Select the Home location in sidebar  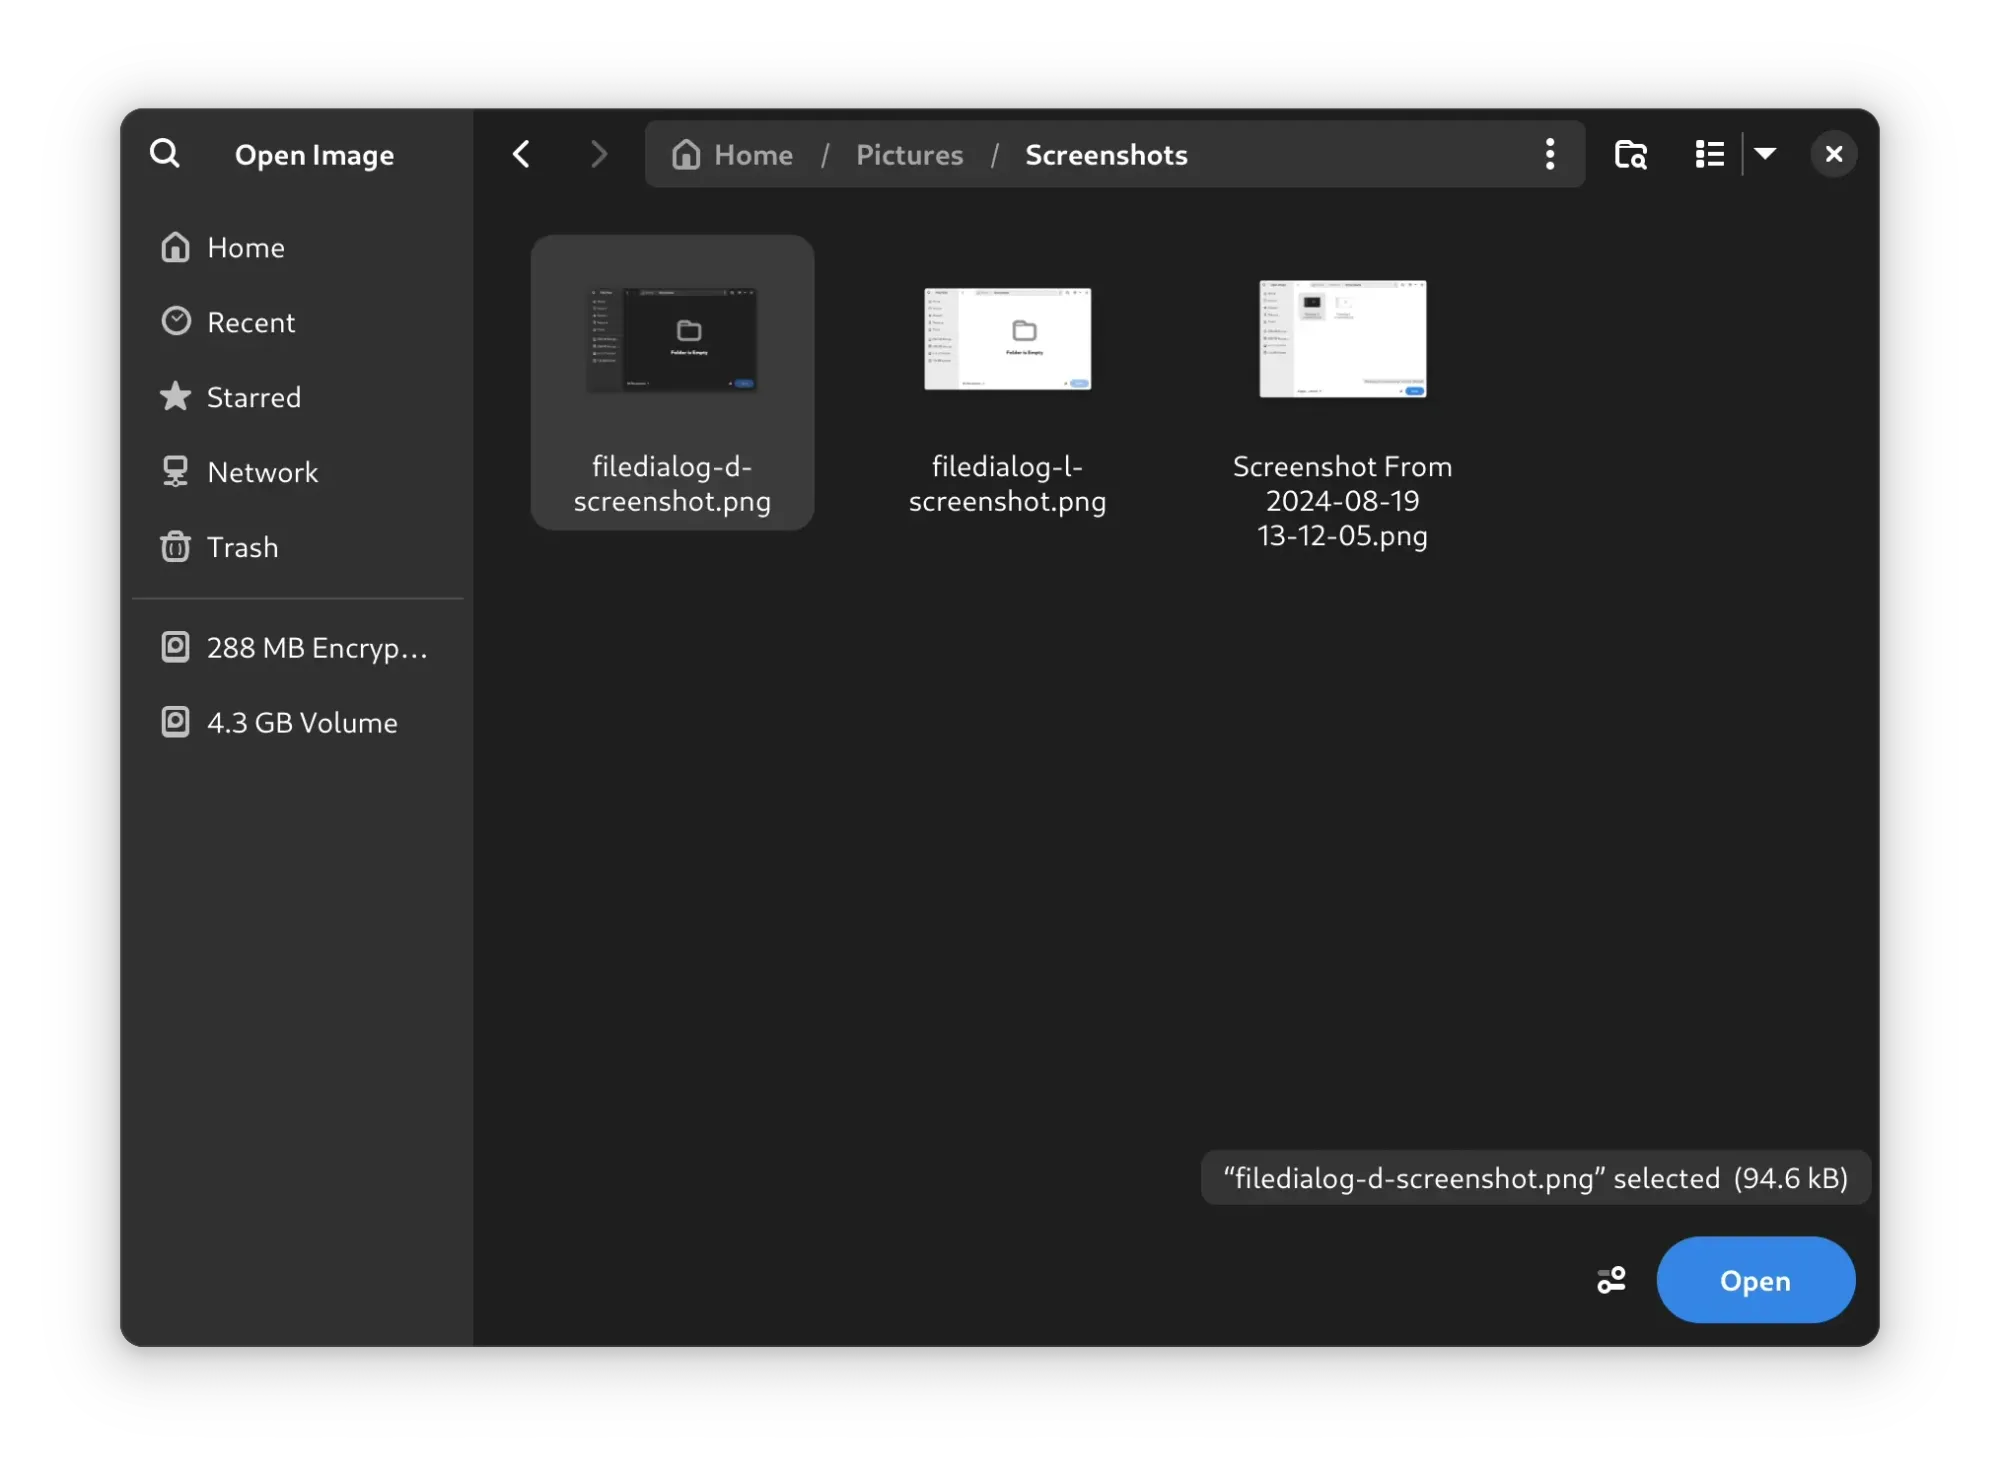click(245, 245)
